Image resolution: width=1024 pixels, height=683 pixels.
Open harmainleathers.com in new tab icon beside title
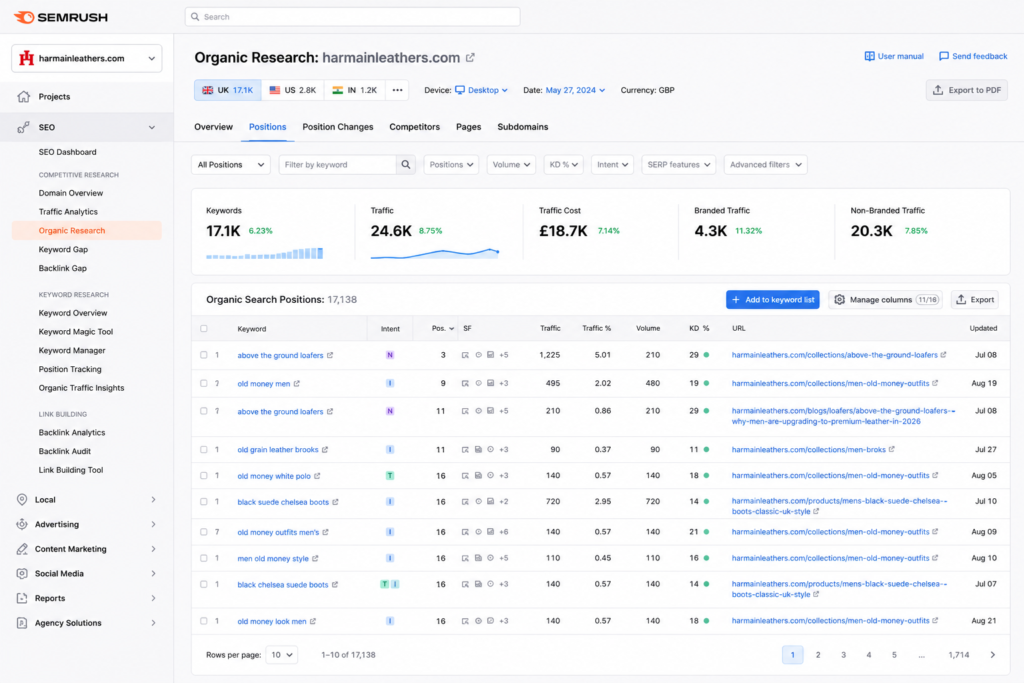[470, 57]
